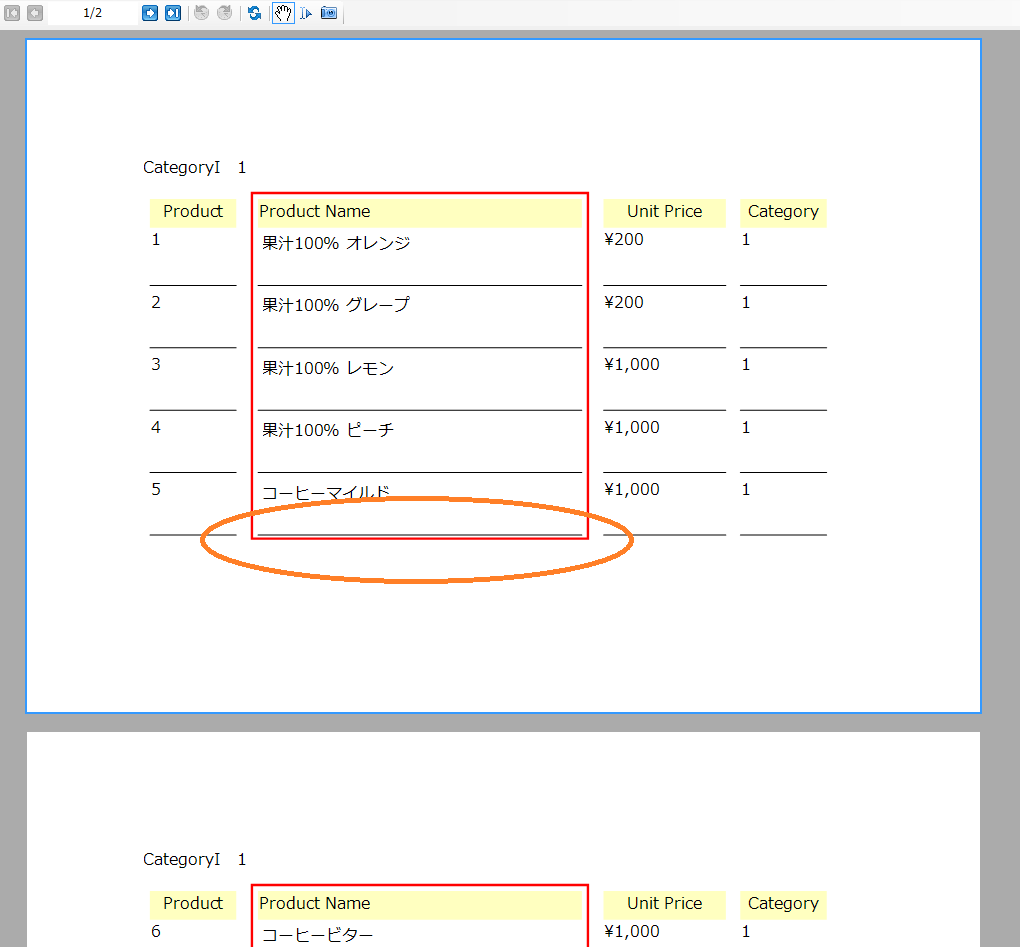1020x947 pixels.
Task: Click the Category column header on page one
Action: tap(783, 212)
